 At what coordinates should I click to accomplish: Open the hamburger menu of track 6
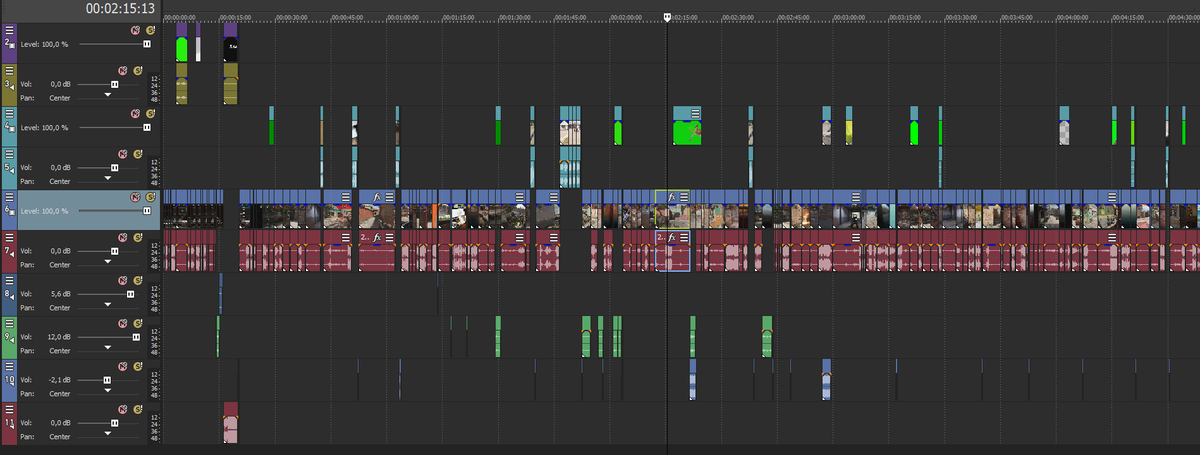[x=9, y=197]
